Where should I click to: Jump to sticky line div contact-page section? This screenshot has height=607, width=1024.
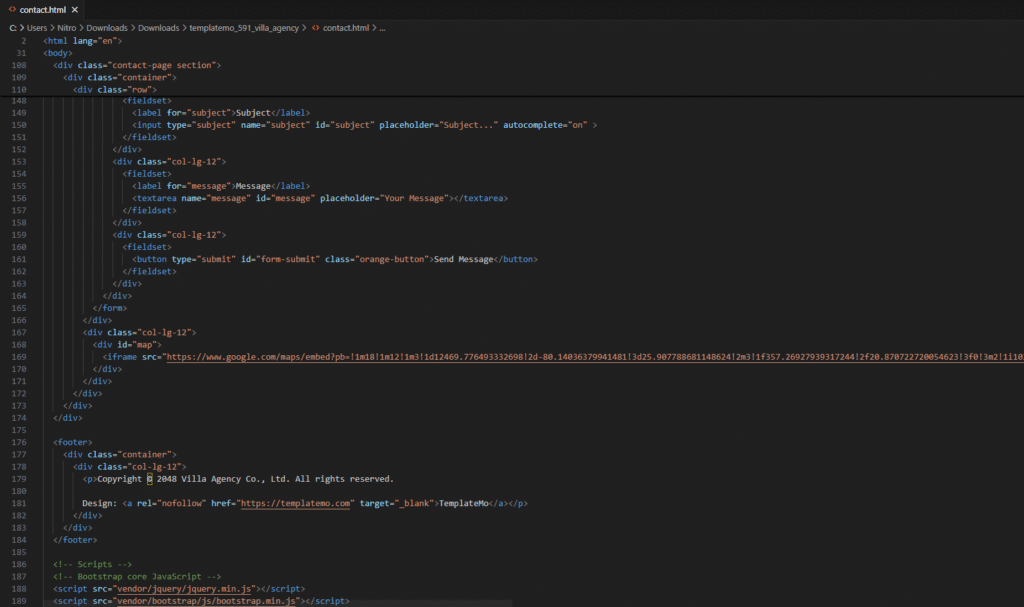coord(137,65)
